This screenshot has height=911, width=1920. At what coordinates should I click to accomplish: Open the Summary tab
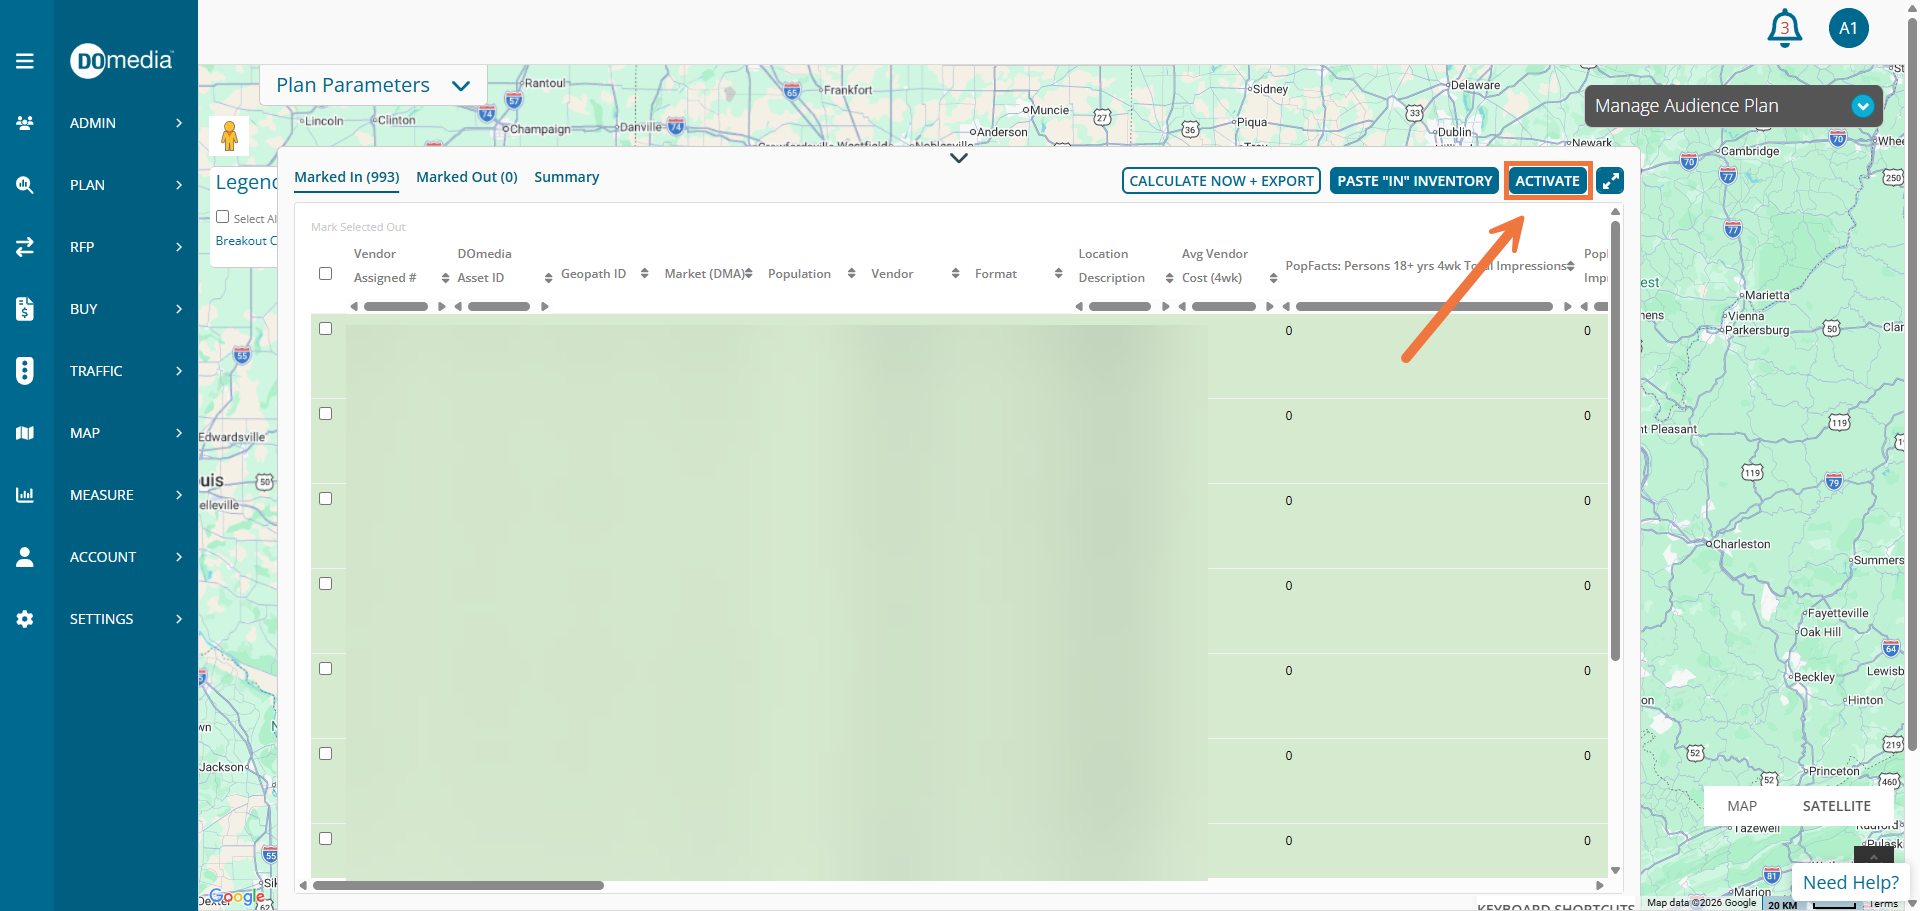point(566,177)
